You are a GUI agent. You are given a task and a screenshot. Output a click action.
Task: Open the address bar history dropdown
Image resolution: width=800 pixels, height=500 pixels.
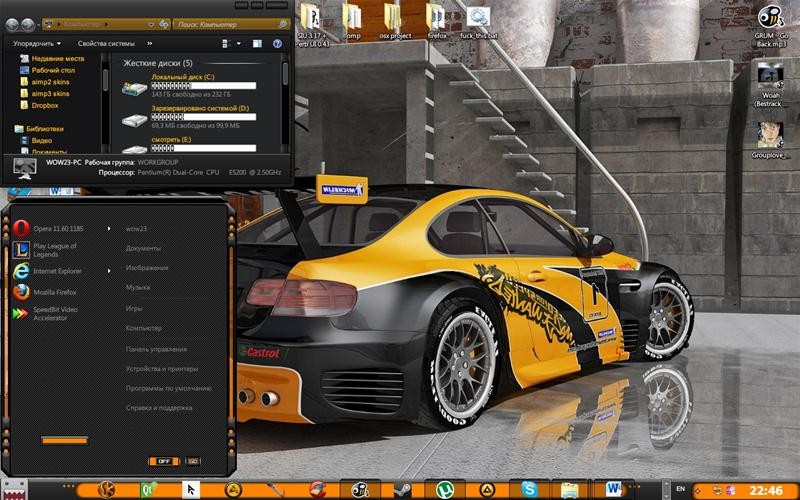point(152,24)
